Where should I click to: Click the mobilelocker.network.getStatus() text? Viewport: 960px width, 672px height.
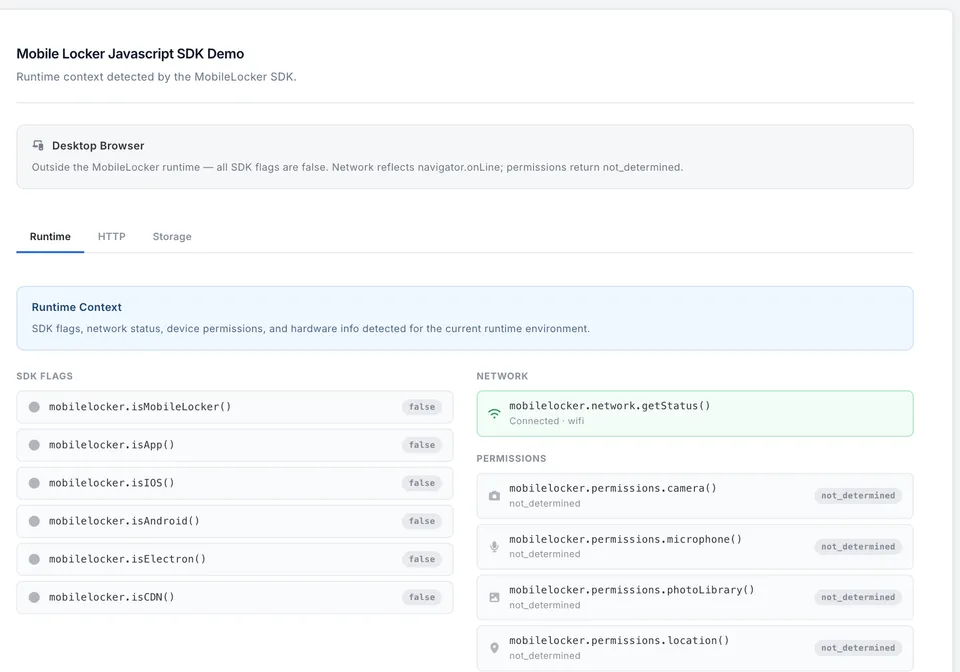pos(610,406)
